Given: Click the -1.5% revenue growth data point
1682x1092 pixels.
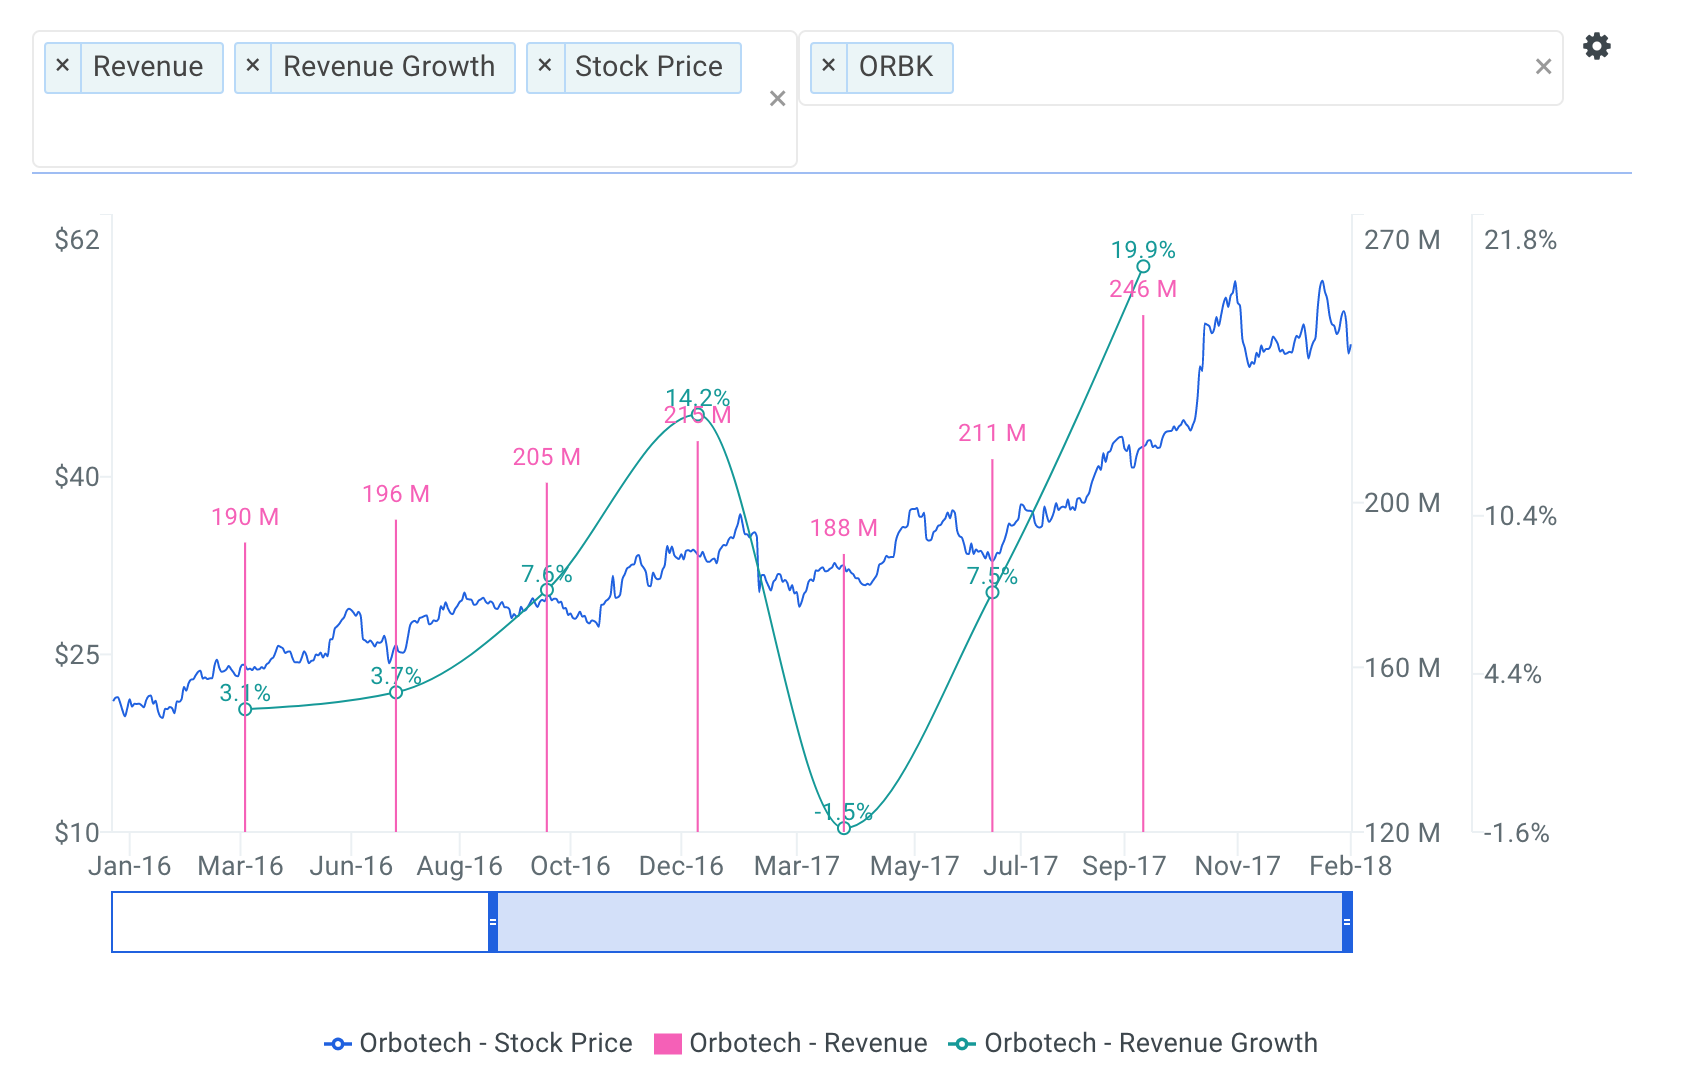Looking at the screenshot, I should click(844, 828).
